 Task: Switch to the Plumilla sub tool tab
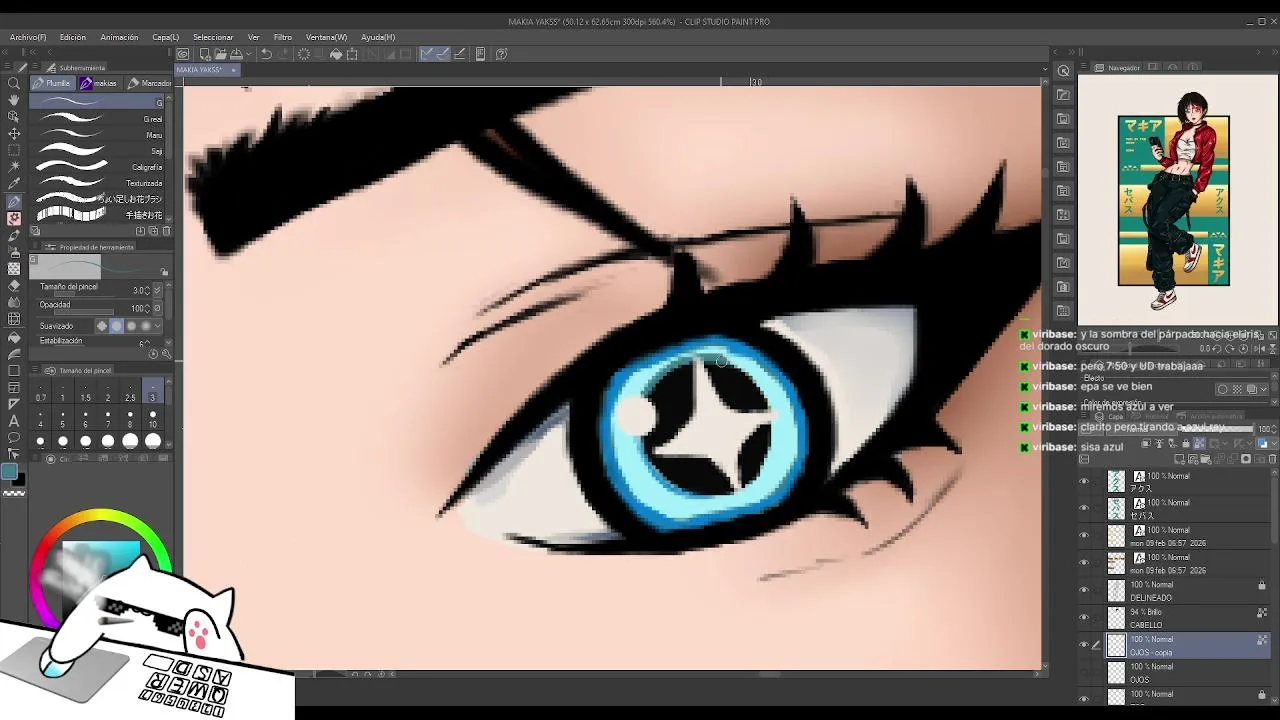click(52, 83)
